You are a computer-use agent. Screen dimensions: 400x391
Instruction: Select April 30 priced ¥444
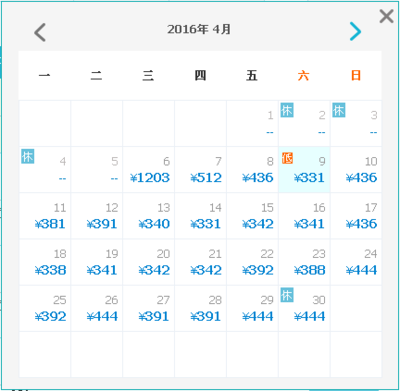click(x=304, y=308)
